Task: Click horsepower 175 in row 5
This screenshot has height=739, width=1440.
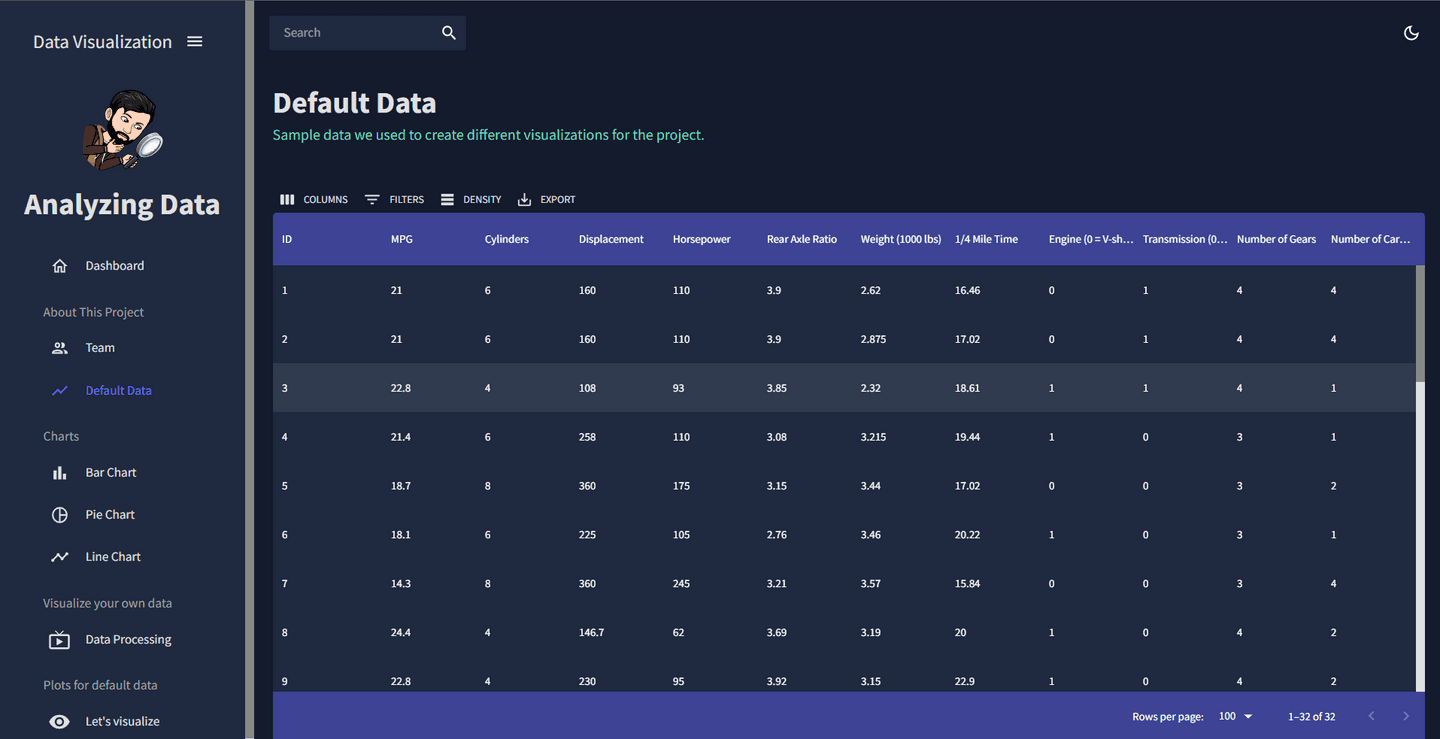Action: (x=681, y=486)
